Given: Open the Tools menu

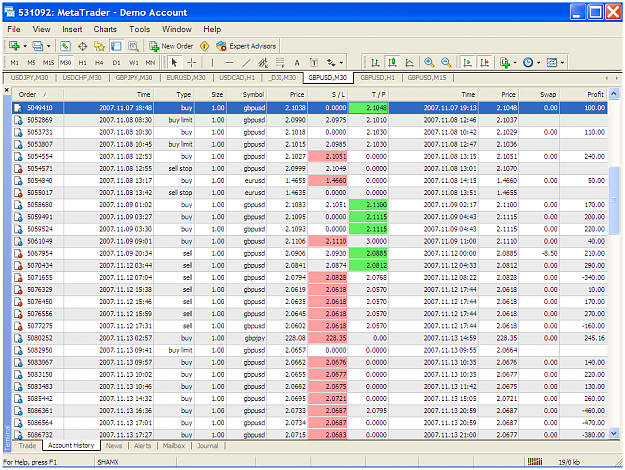Looking at the screenshot, I should [140, 29].
